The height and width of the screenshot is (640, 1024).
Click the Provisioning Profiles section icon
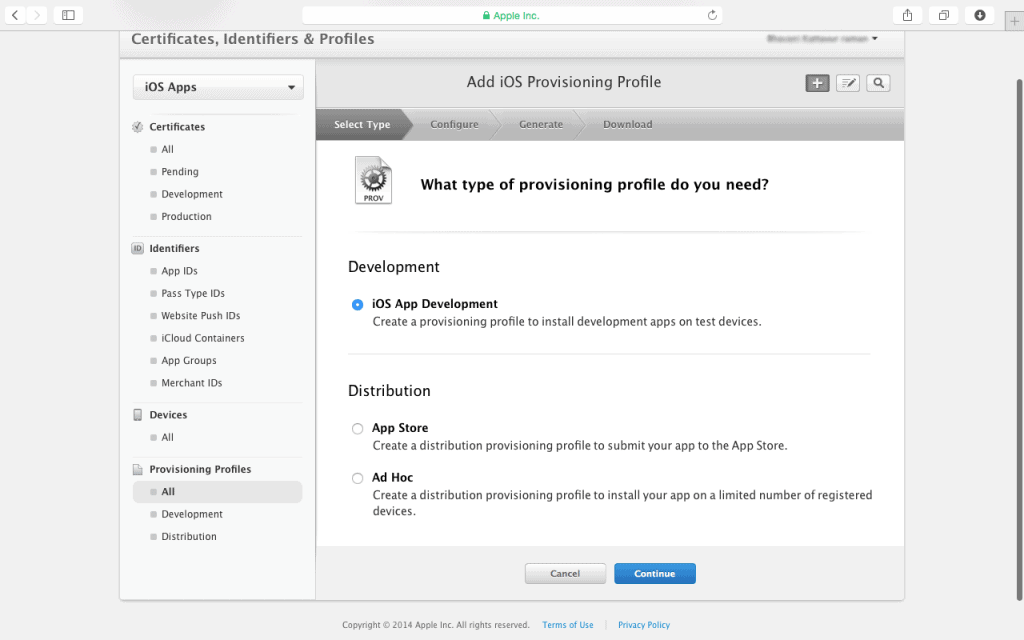coord(137,470)
